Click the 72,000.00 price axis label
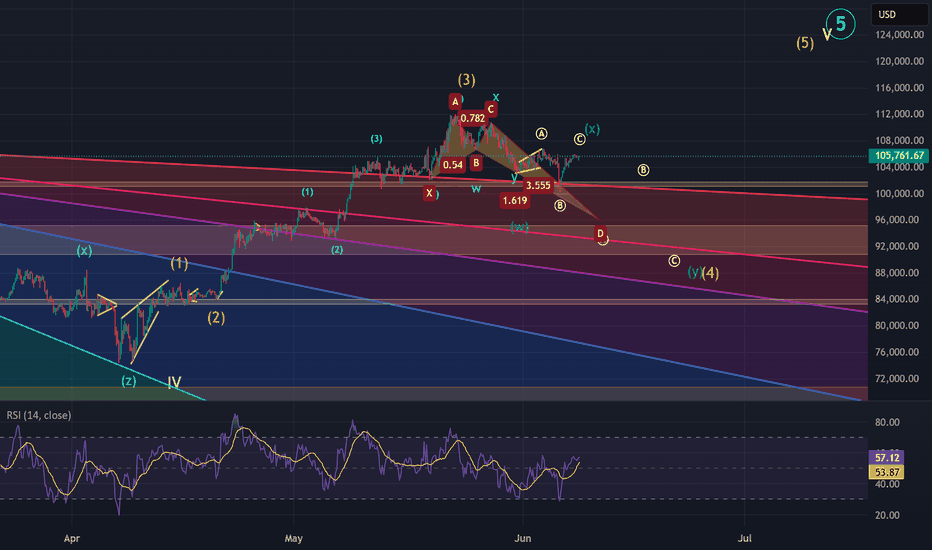The height and width of the screenshot is (550, 932). coord(899,379)
